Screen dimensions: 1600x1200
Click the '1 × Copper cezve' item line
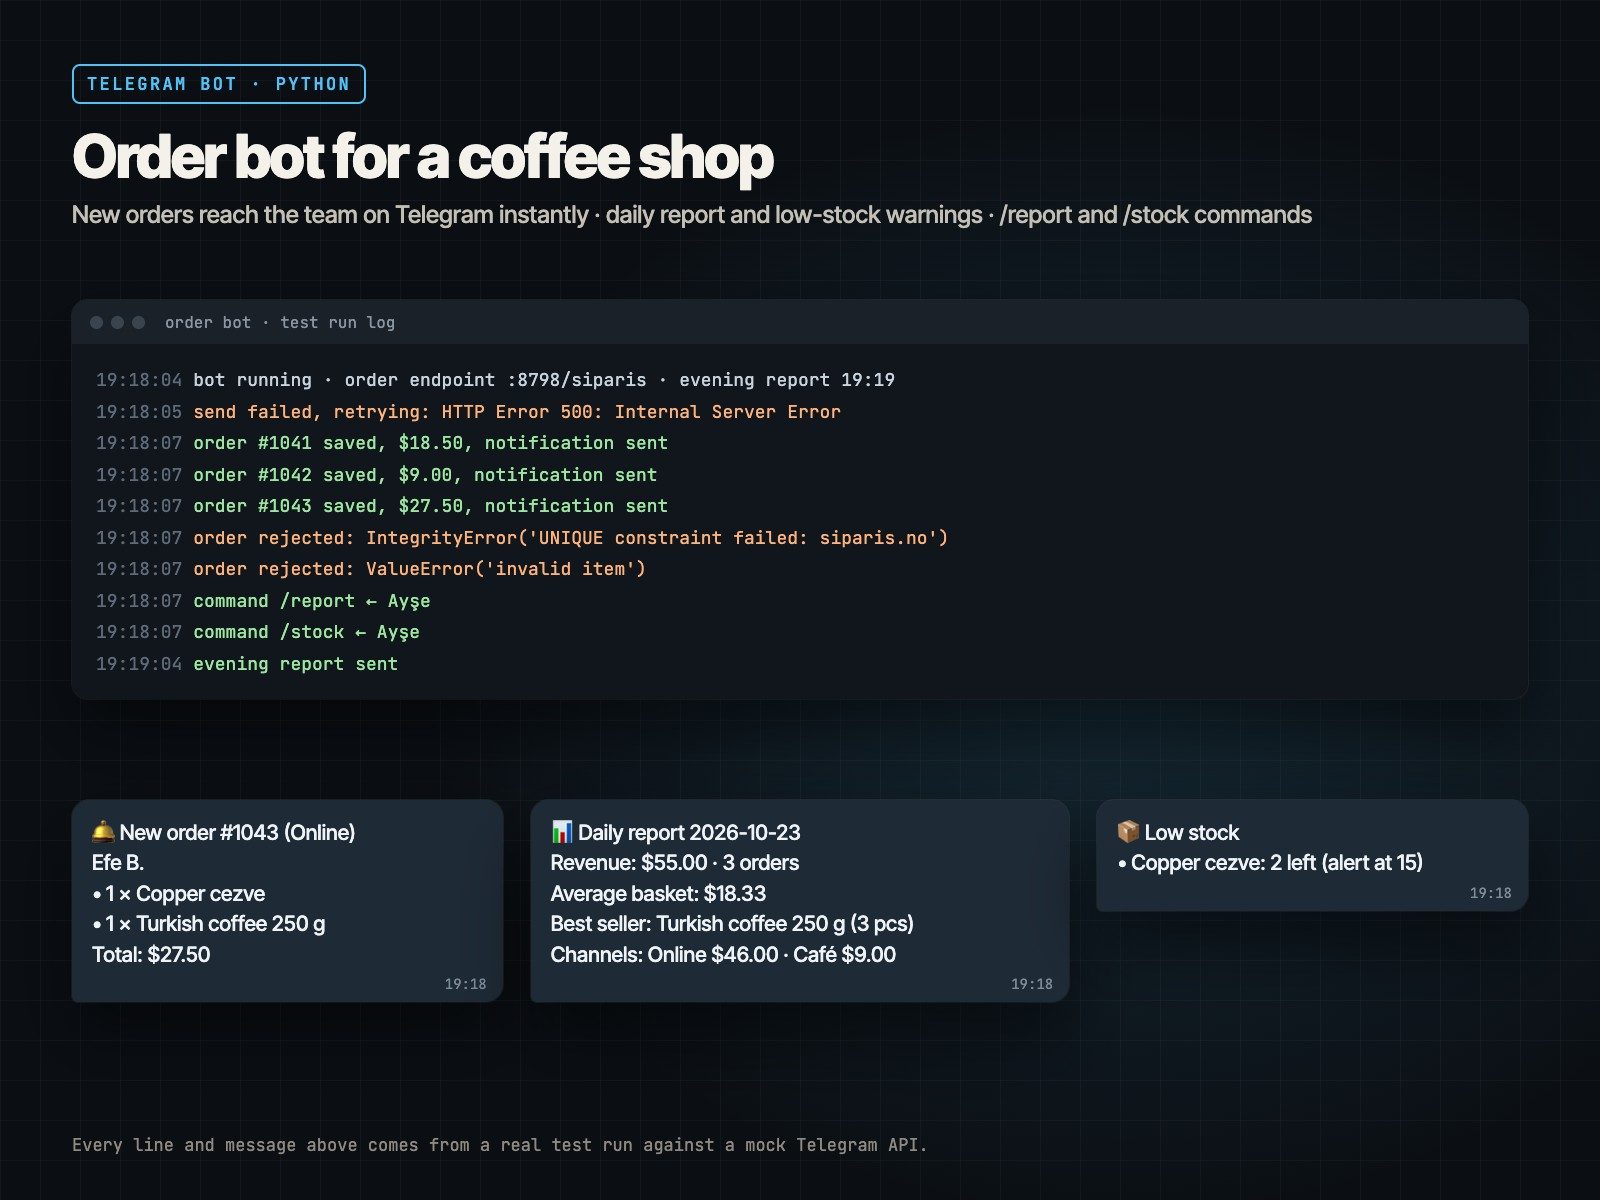click(179, 894)
